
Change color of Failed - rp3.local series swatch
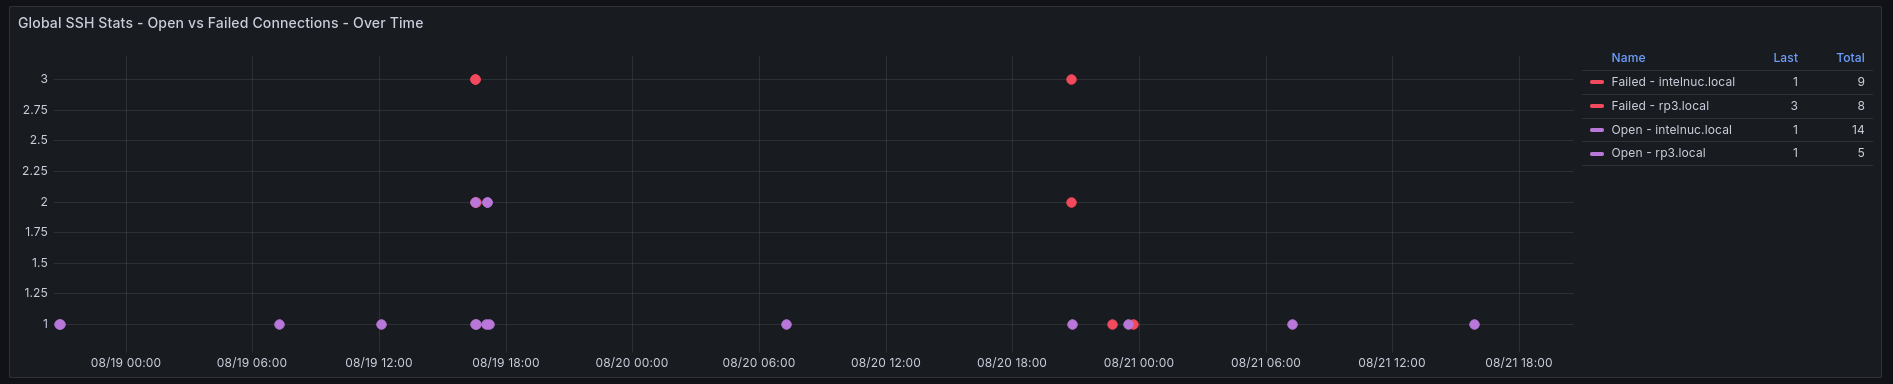coord(1596,106)
